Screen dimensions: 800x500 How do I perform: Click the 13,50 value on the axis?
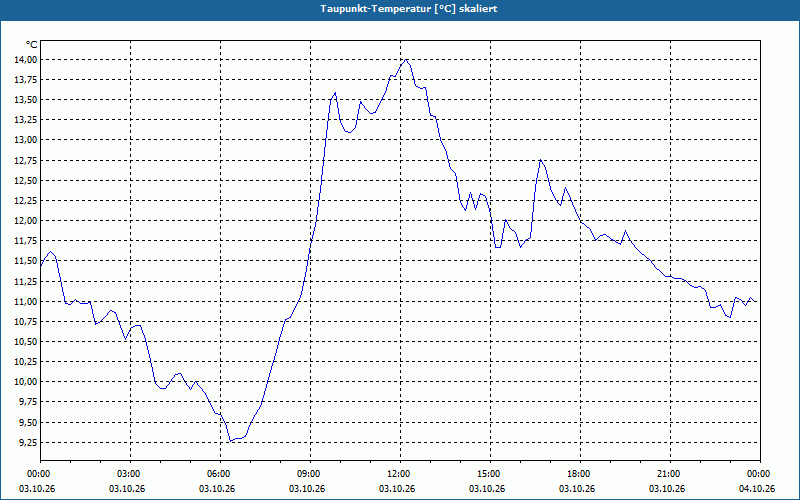click(x=26, y=99)
